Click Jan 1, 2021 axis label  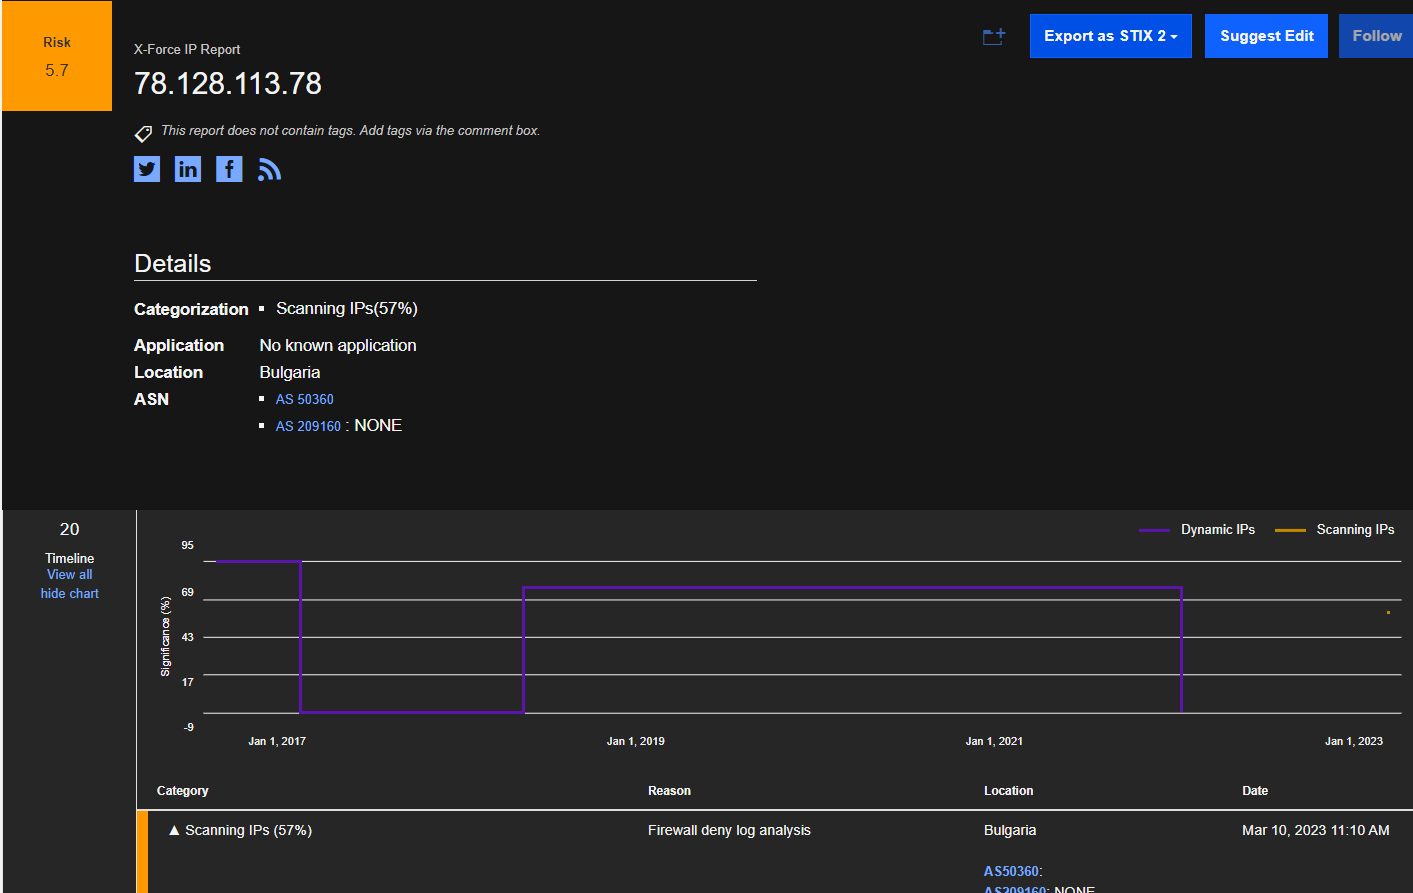pos(994,741)
